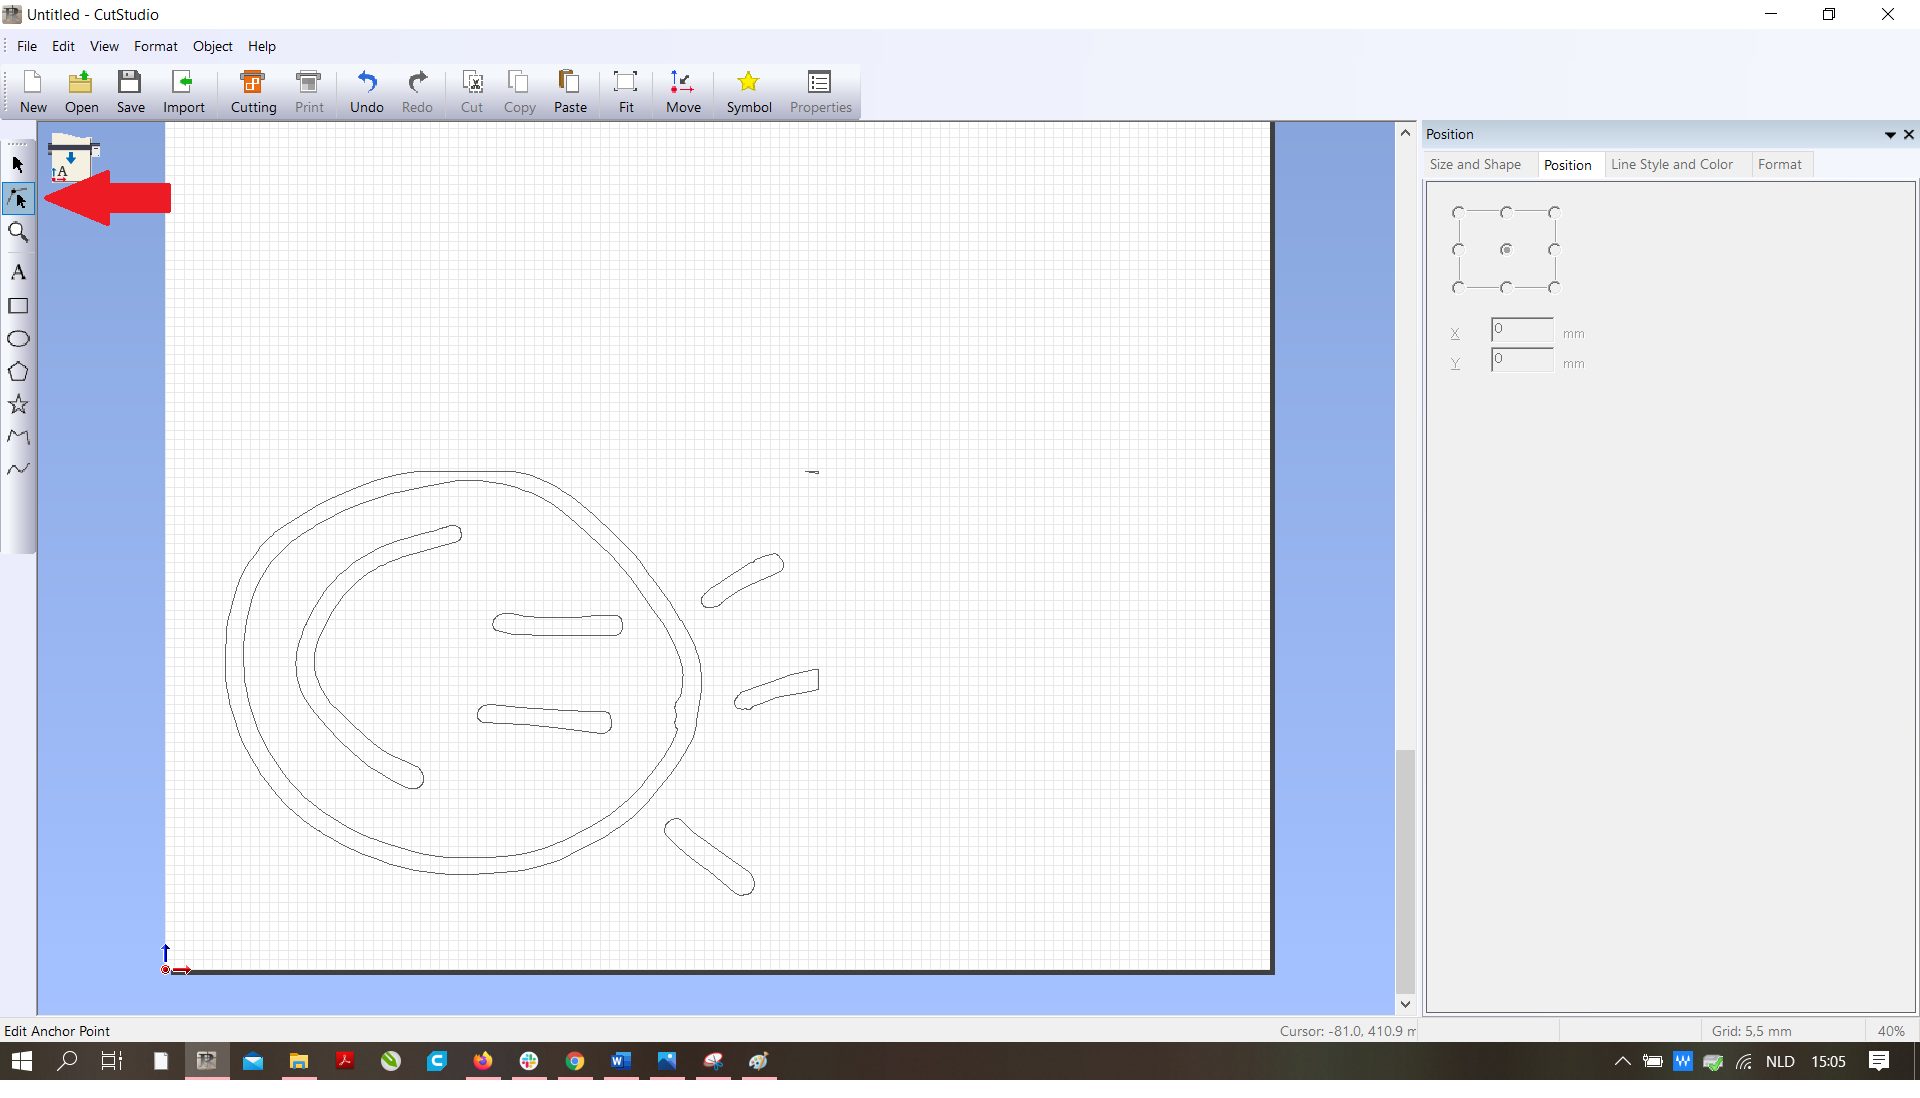Open the Object menu
This screenshot has height=1098, width=1920.
(213, 46)
